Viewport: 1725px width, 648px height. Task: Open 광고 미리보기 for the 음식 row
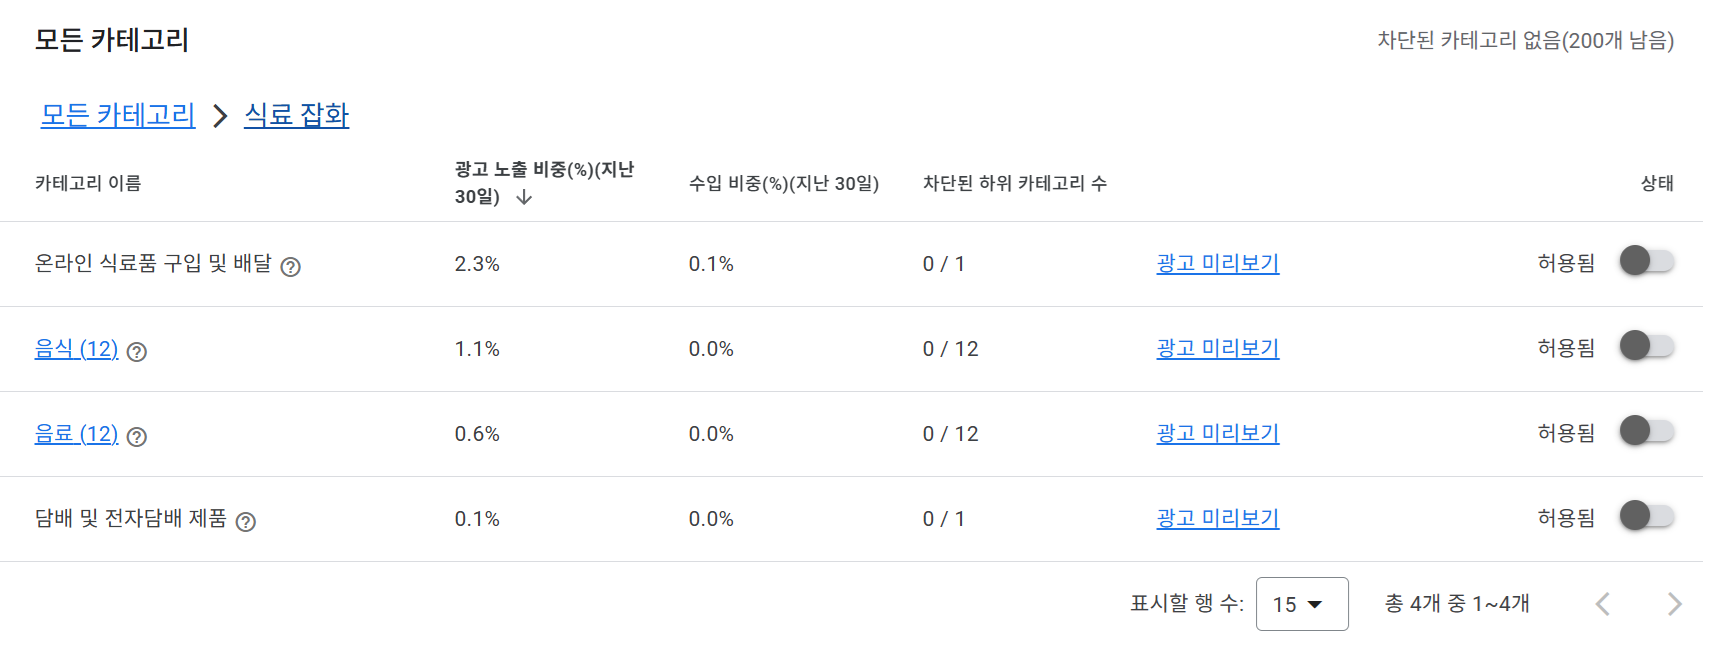(x=1216, y=348)
